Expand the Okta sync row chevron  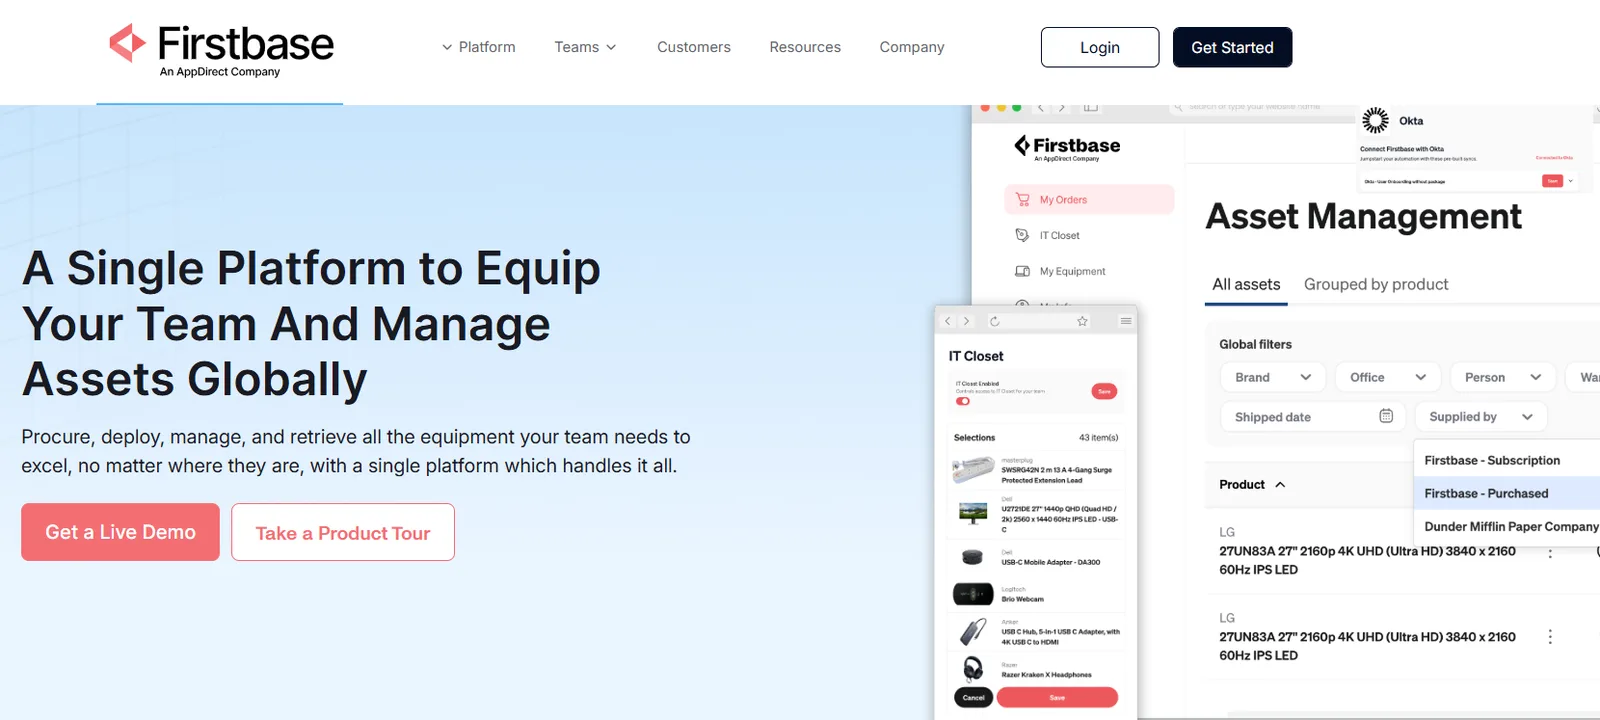click(1571, 181)
